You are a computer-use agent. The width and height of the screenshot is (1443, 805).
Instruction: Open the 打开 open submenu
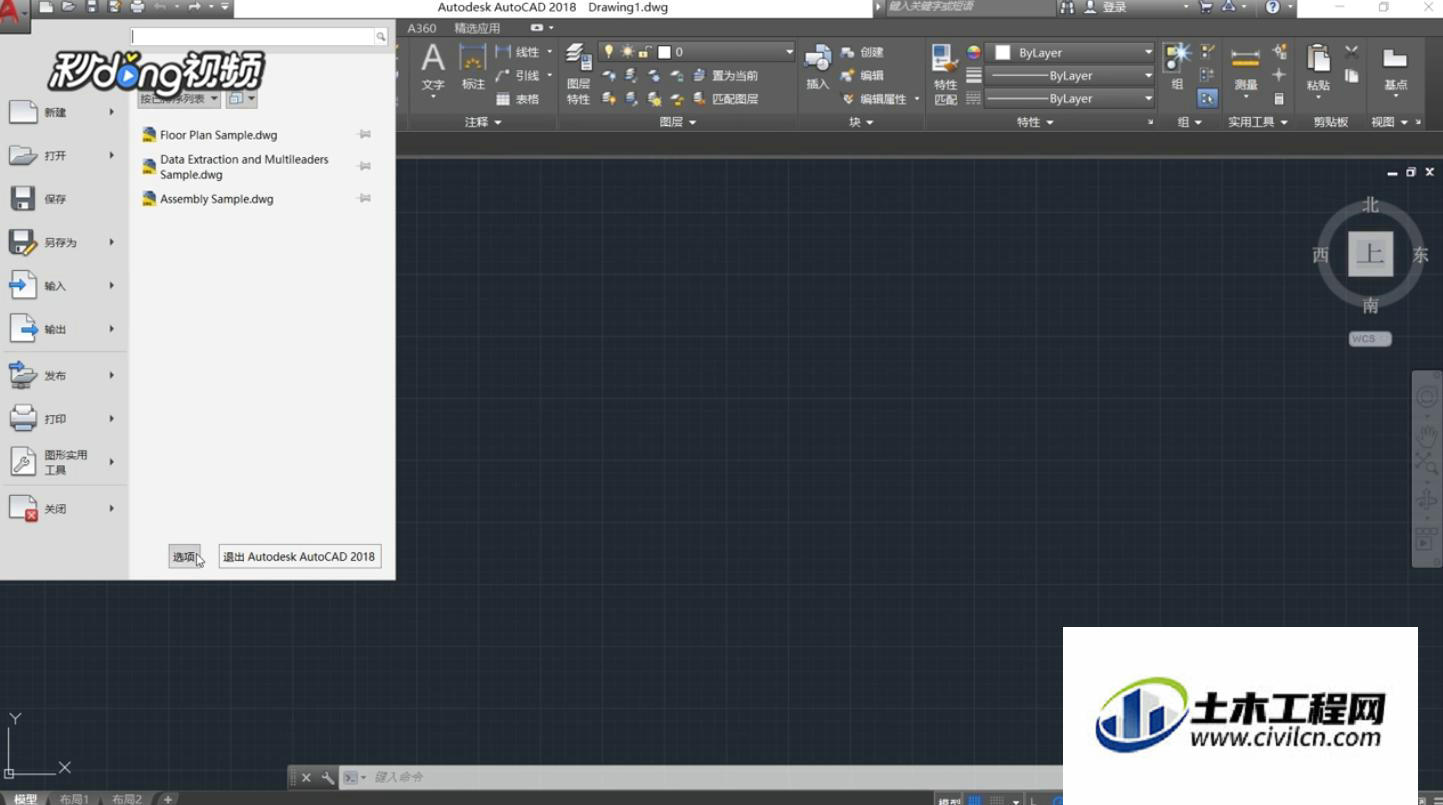point(63,156)
